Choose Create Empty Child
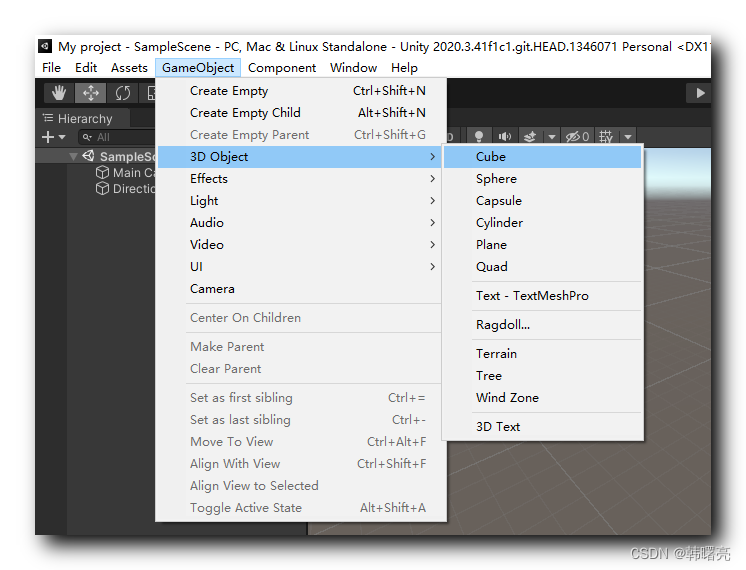 (x=301, y=113)
